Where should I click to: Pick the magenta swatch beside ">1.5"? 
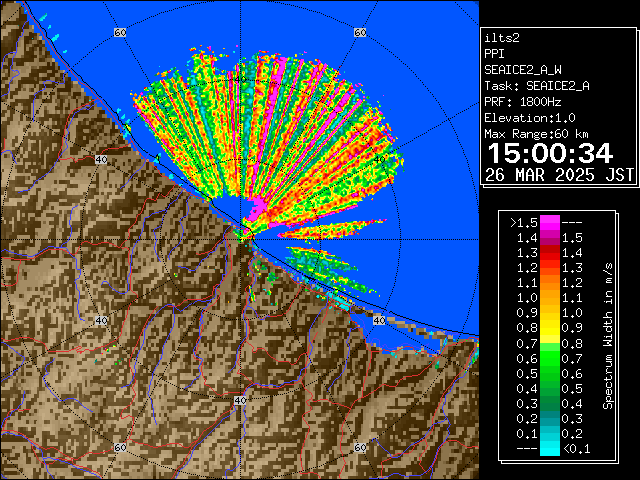[x=550, y=223]
